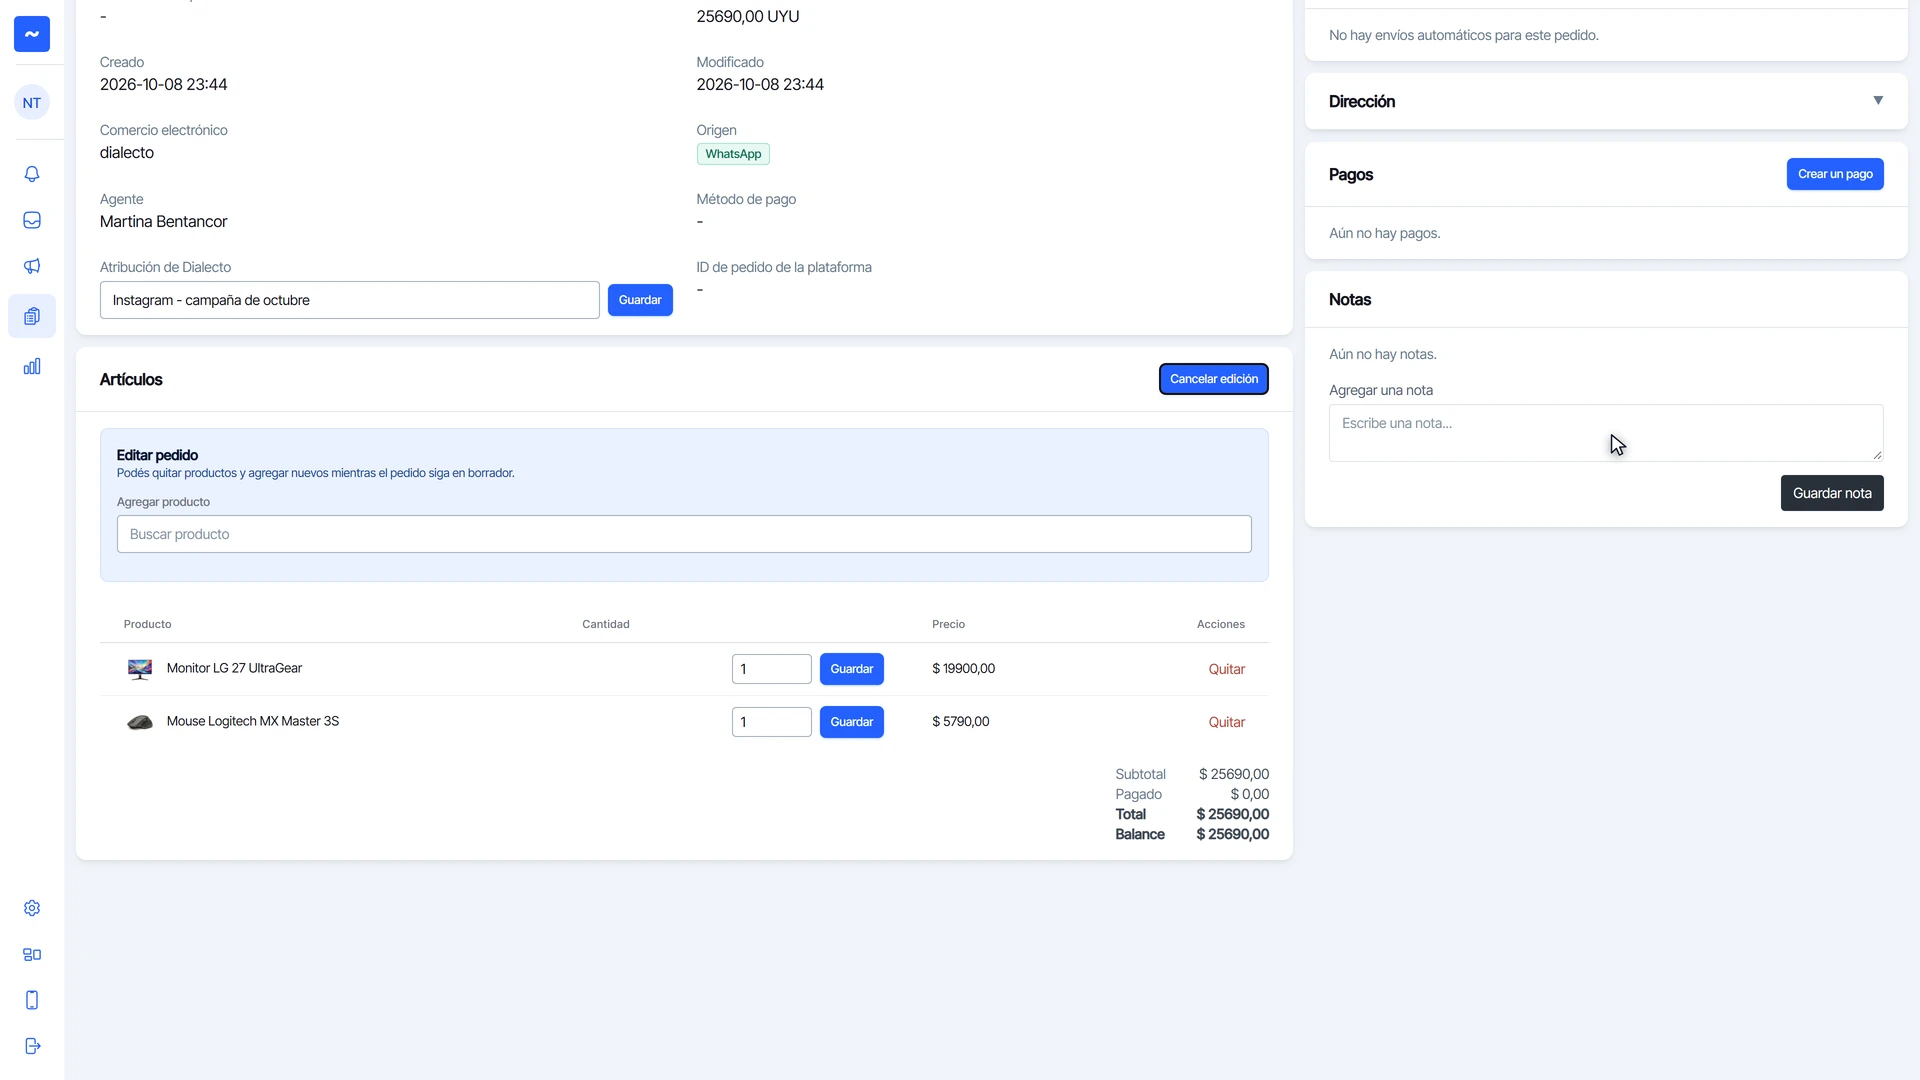Click the agent name Martina Bentancor
Image resolution: width=1920 pixels, height=1080 pixels.
[163, 221]
